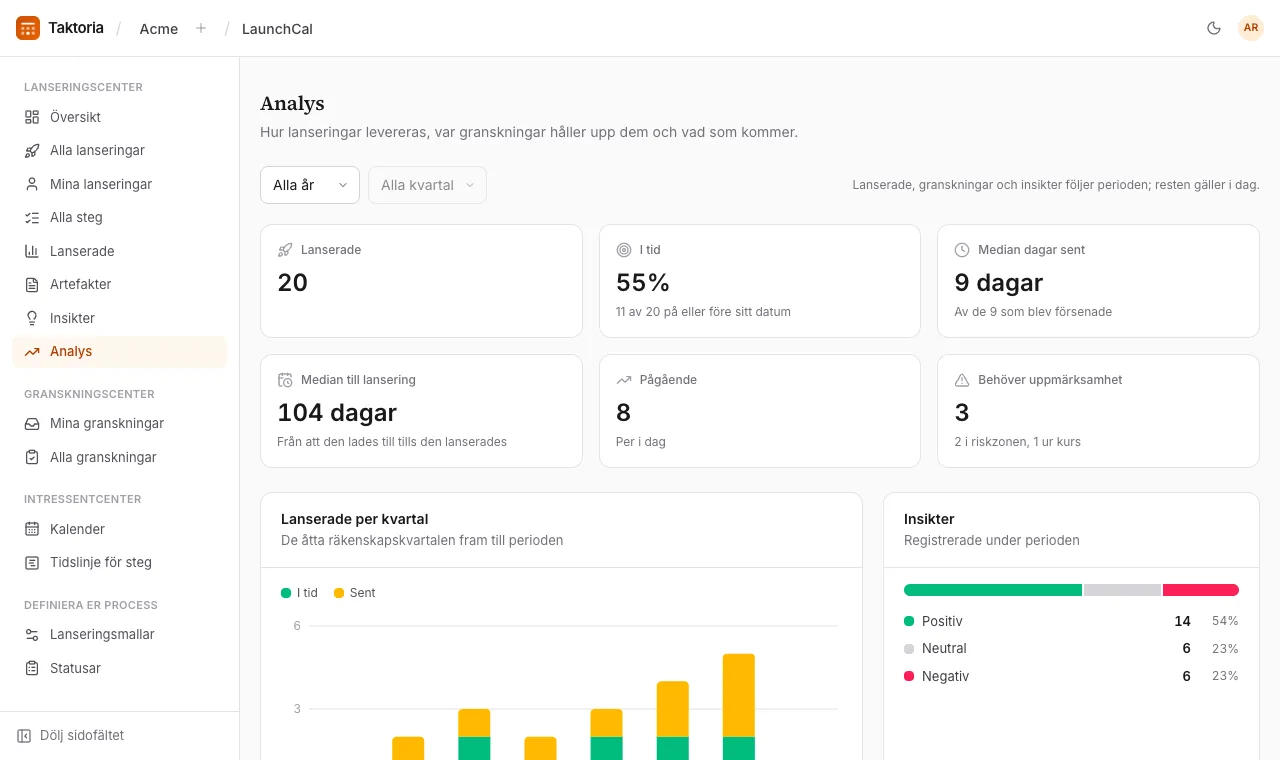Click the LaunchCal breadcrumb link
The image size is (1280, 760).
pos(277,29)
